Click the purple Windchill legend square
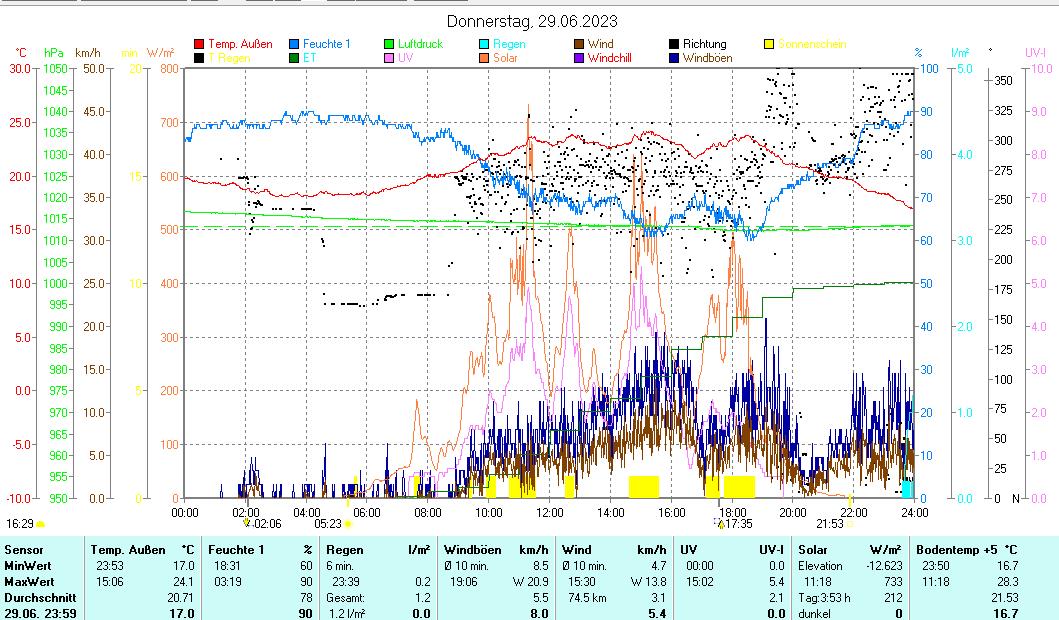 point(580,58)
